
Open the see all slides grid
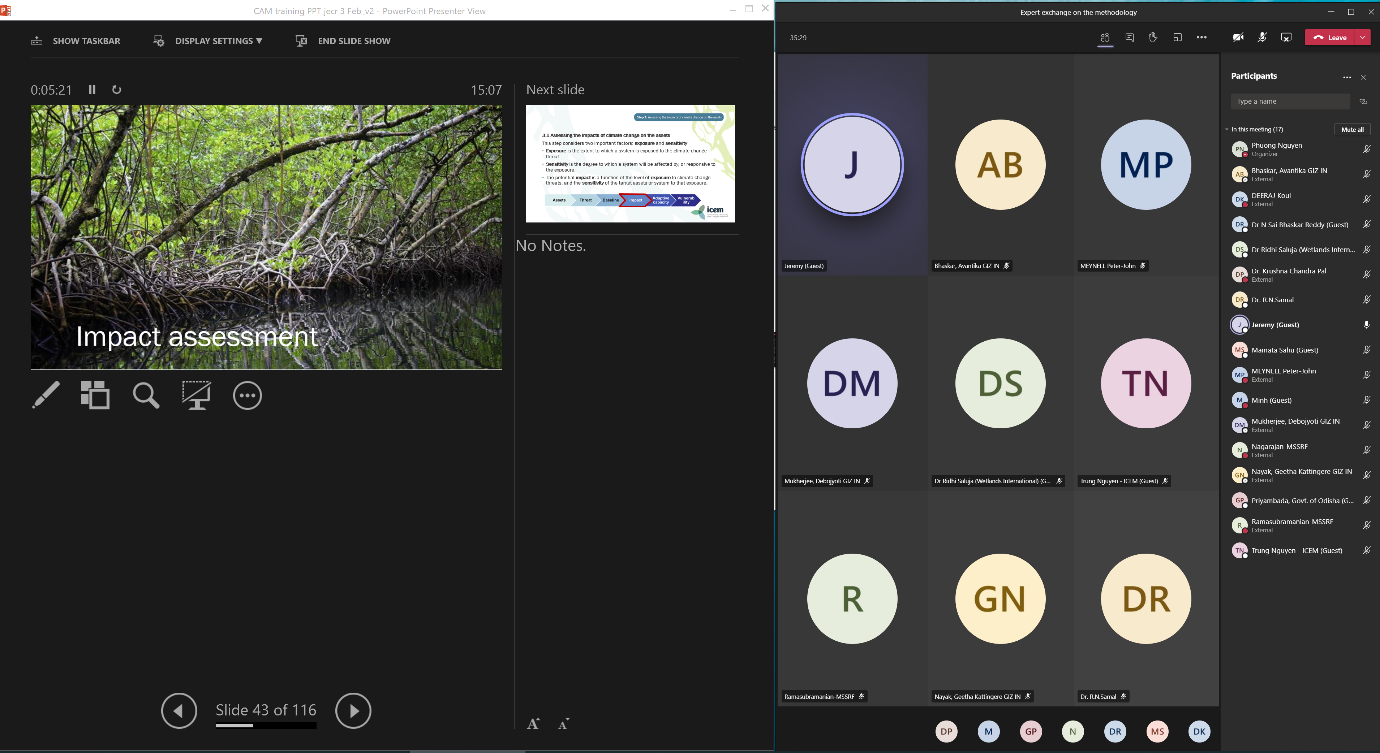pos(95,396)
